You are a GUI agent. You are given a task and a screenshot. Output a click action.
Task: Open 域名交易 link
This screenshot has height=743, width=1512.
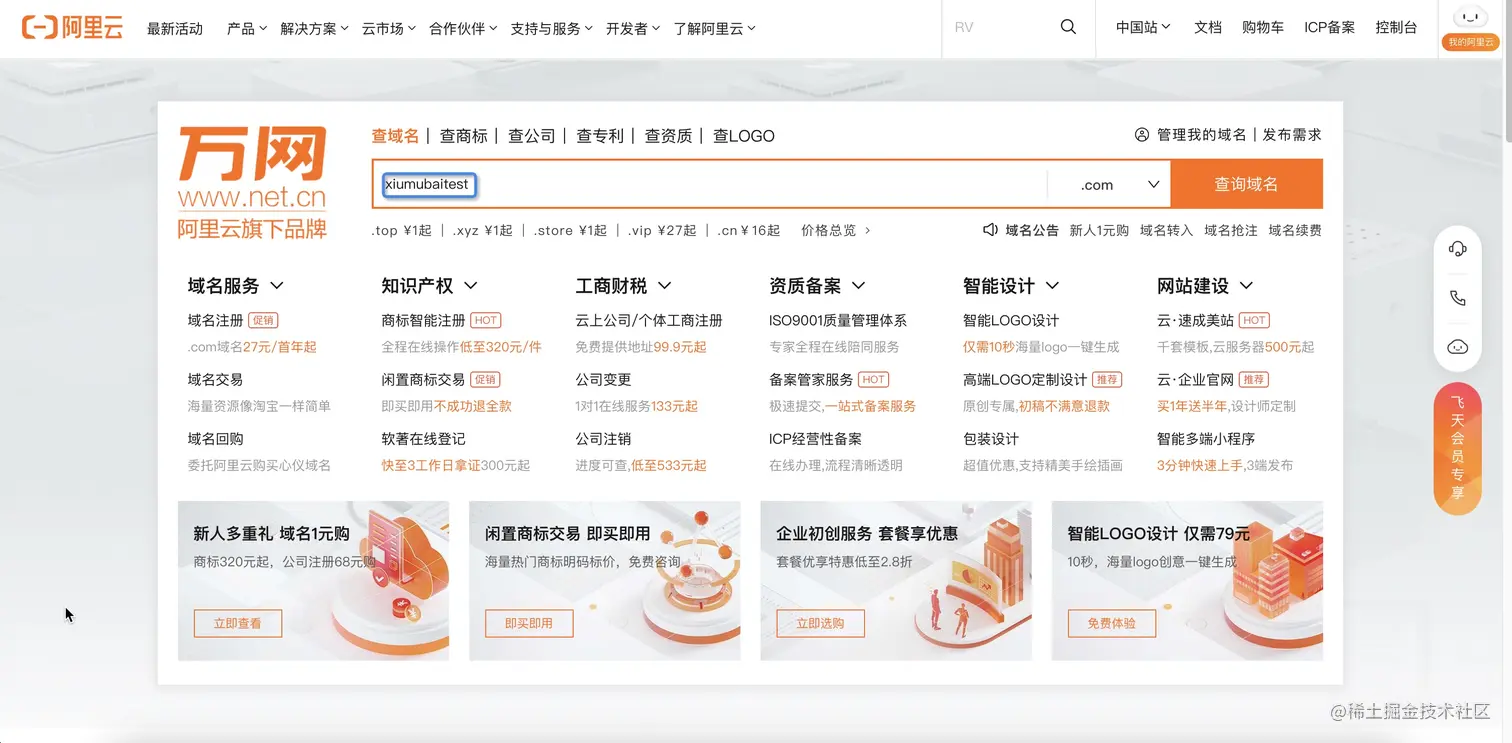pyautogui.click(x=216, y=380)
